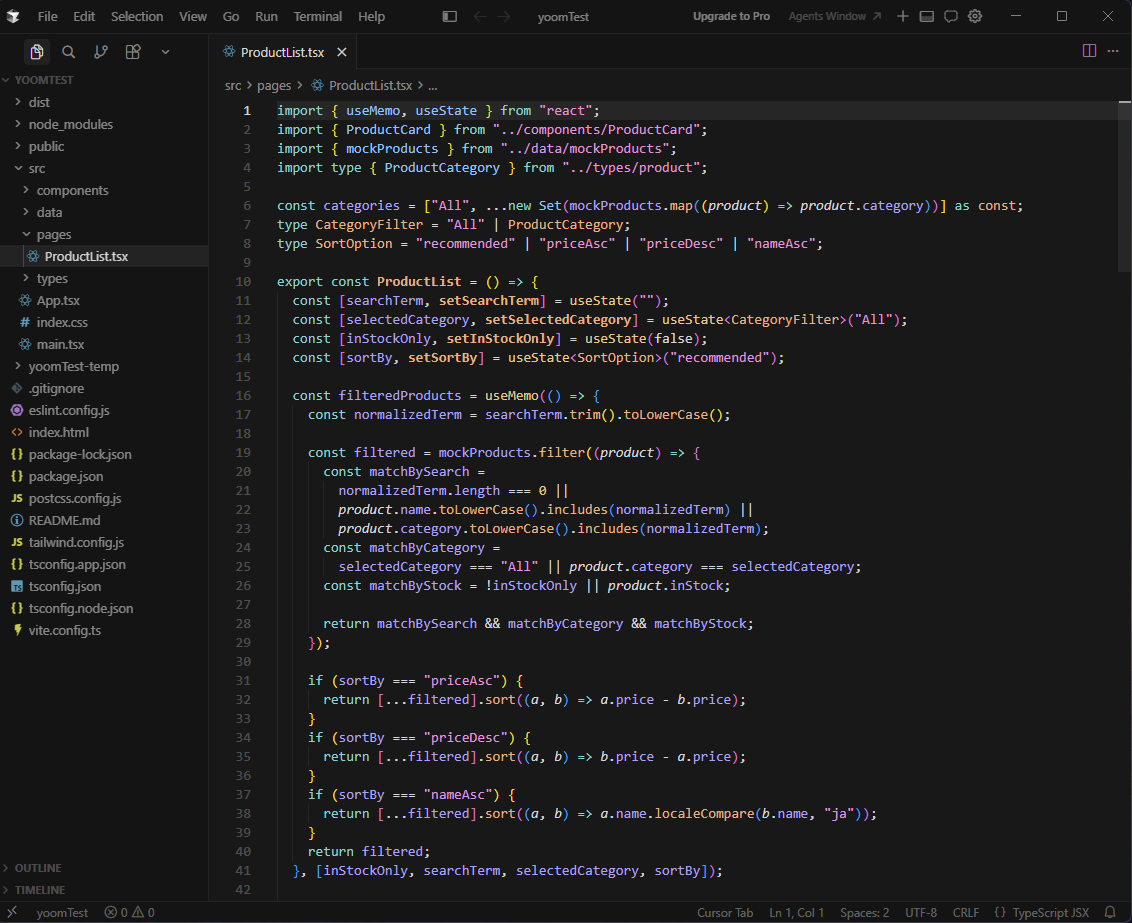The height and width of the screenshot is (923, 1132).
Task: Select ProductList.tsx in the file tree
Action: (x=105, y=256)
